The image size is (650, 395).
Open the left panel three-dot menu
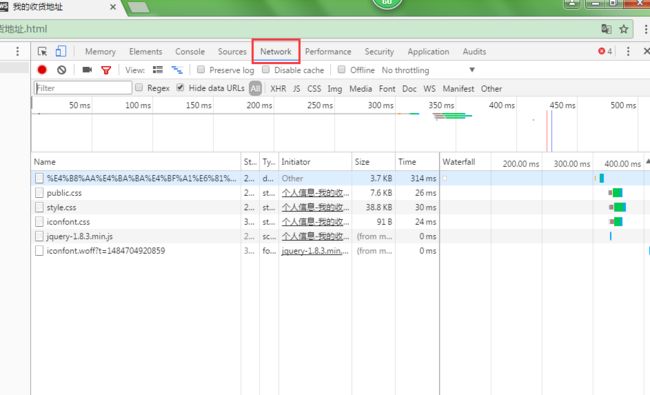point(17,51)
